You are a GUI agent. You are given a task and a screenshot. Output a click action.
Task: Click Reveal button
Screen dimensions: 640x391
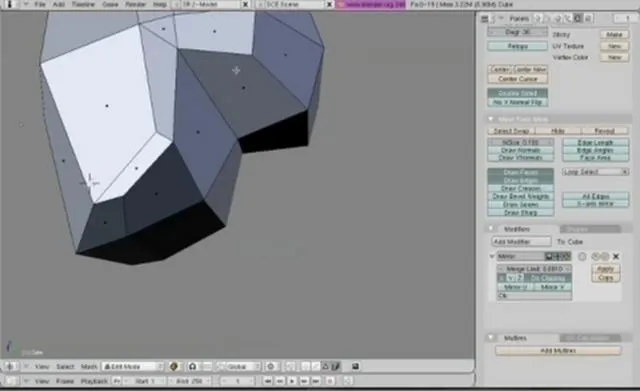(x=605, y=131)
